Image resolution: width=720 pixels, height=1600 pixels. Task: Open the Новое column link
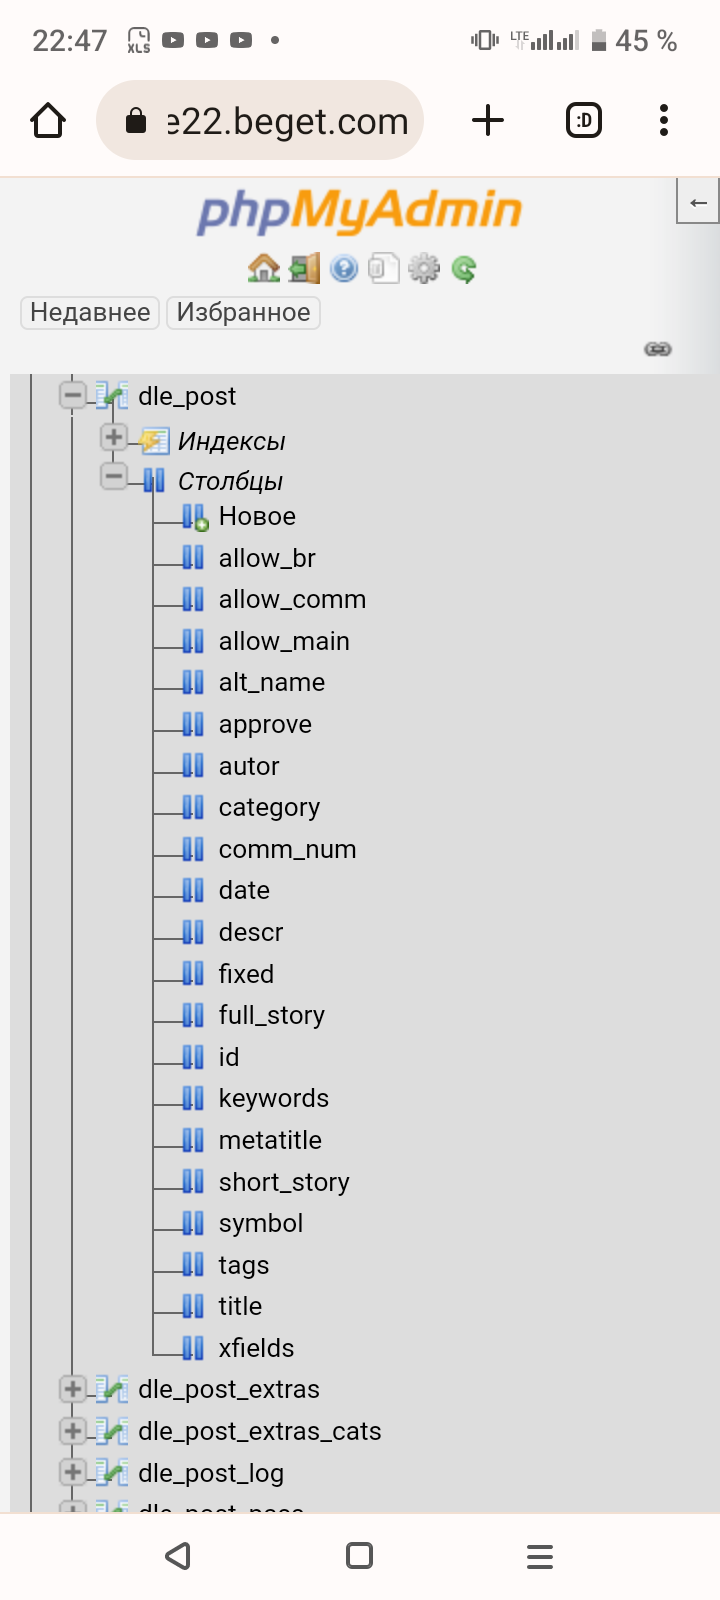tap(257, 517)
